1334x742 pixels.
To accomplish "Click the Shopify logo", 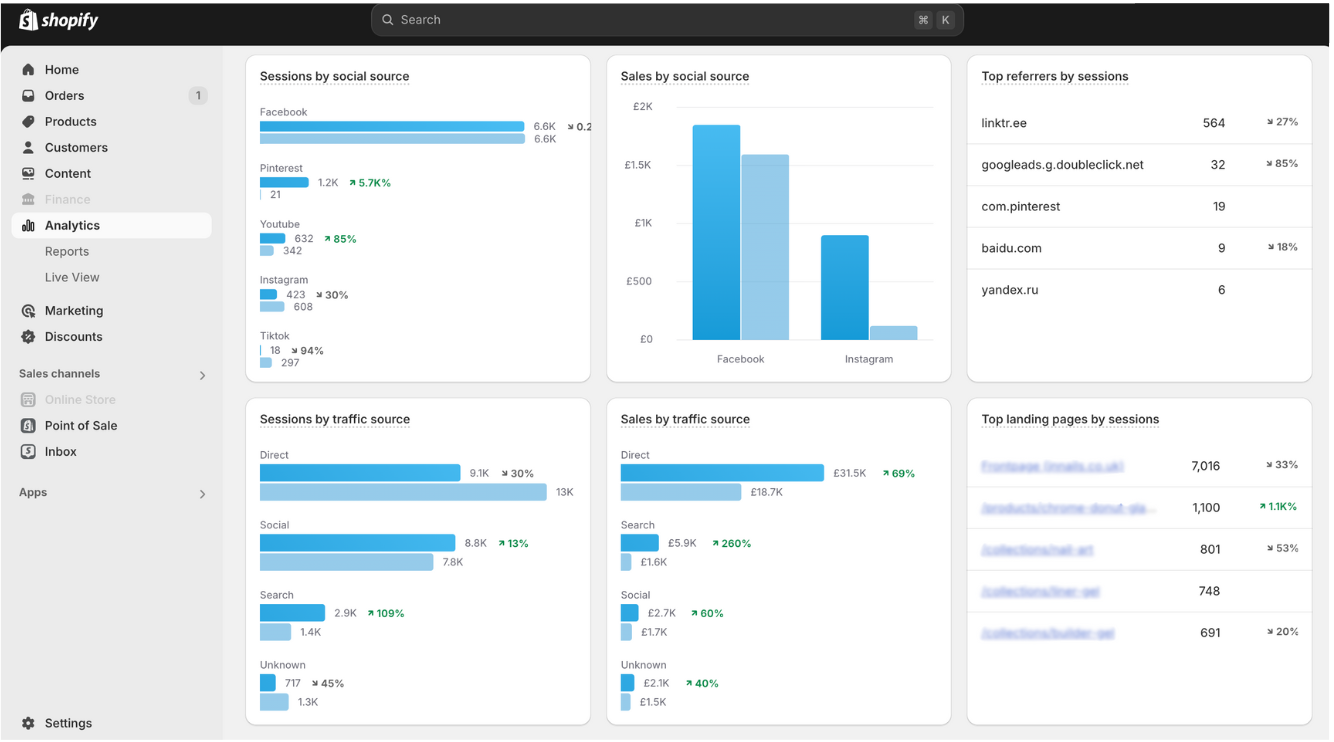I will point(59,20).
